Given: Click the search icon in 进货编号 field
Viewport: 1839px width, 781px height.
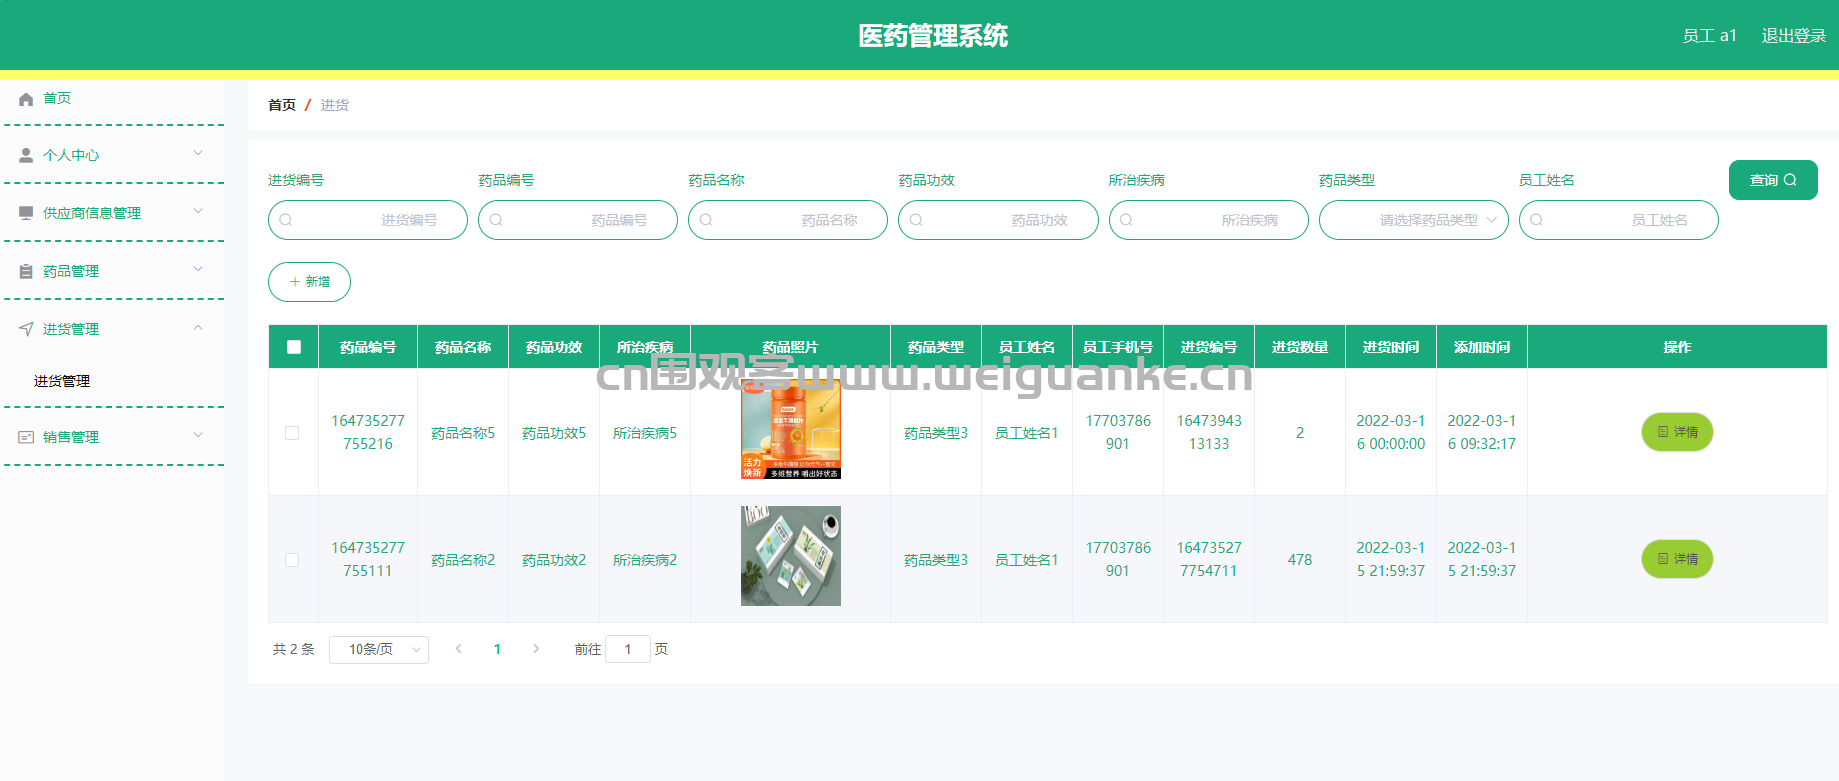Looking at the screenshot, I should point(286,220).
